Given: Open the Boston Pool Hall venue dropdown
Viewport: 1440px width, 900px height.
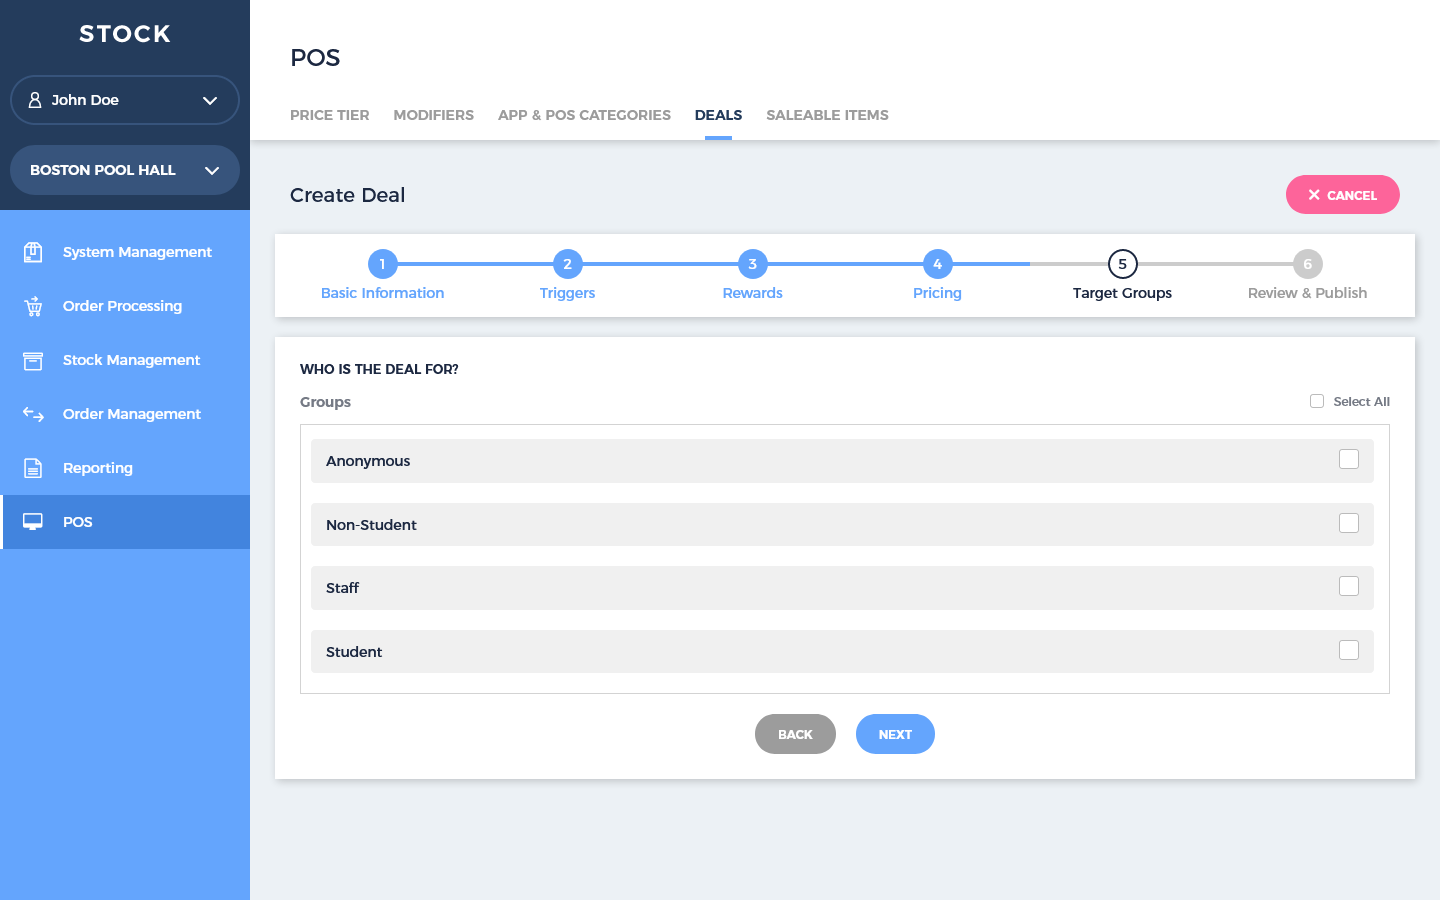Looking at the screenshot, I should (211, 170).
